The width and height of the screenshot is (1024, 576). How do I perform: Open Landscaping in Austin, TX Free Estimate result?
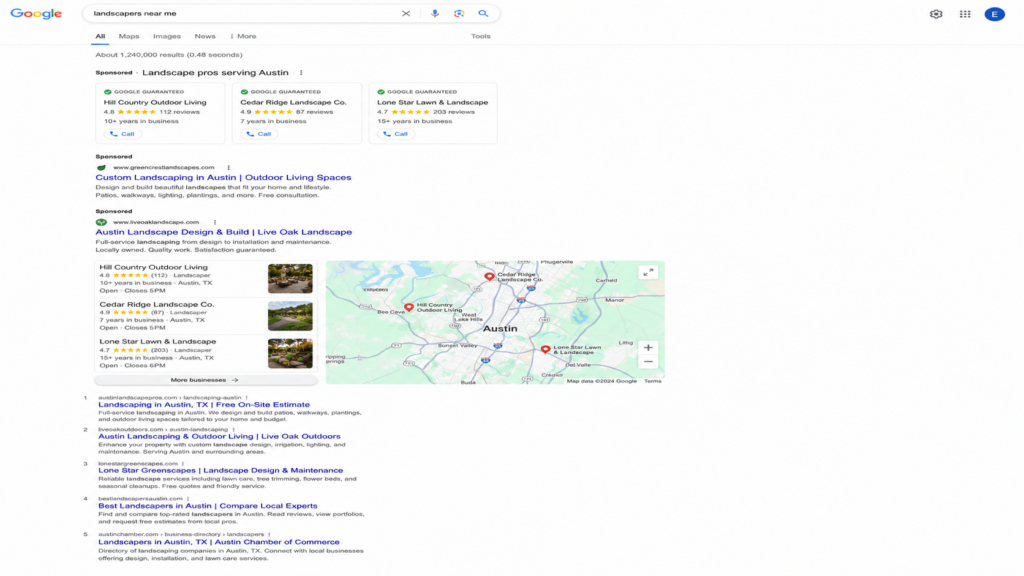[x=204, y=404]
